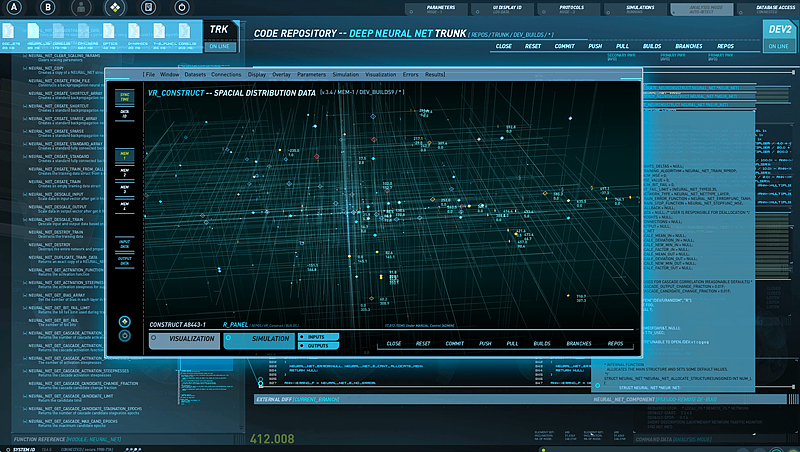
Task: Open the Datasets menu
Action: [195, 75]
